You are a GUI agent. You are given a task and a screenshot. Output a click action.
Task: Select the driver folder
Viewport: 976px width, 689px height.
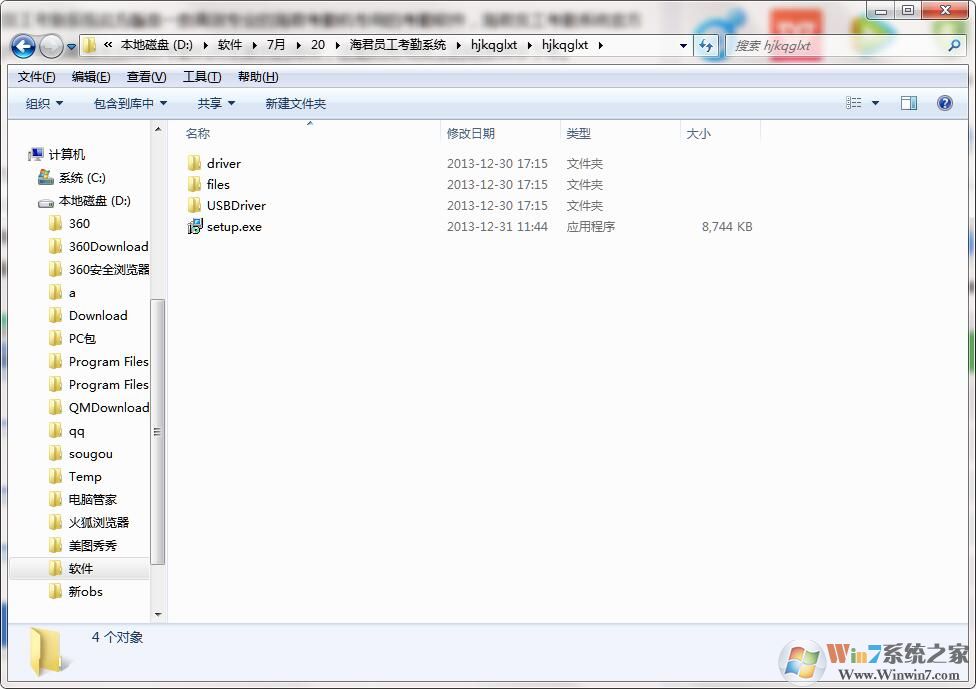pyautogui.click(x=223, y=164)
